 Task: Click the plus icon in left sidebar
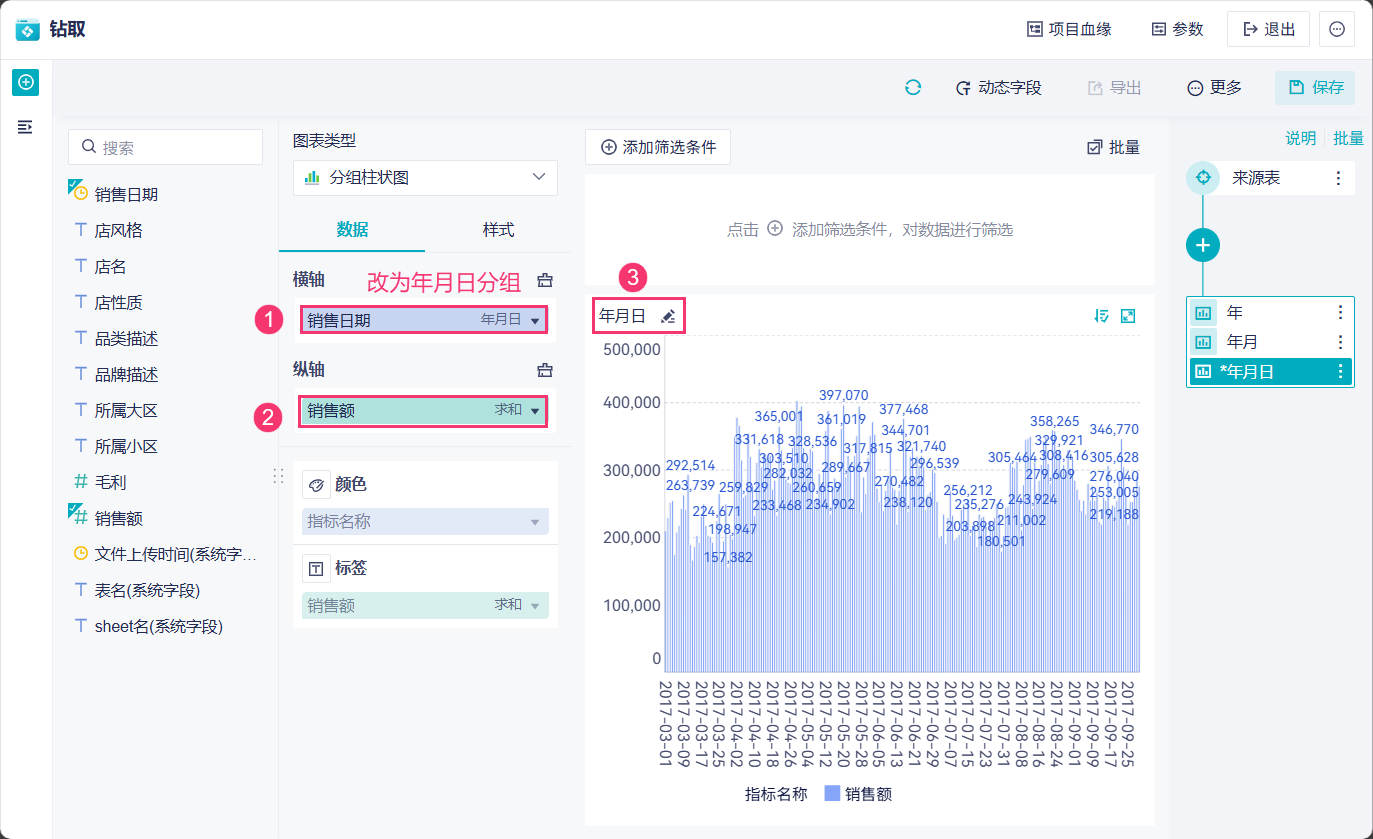(x=26, y=82)
